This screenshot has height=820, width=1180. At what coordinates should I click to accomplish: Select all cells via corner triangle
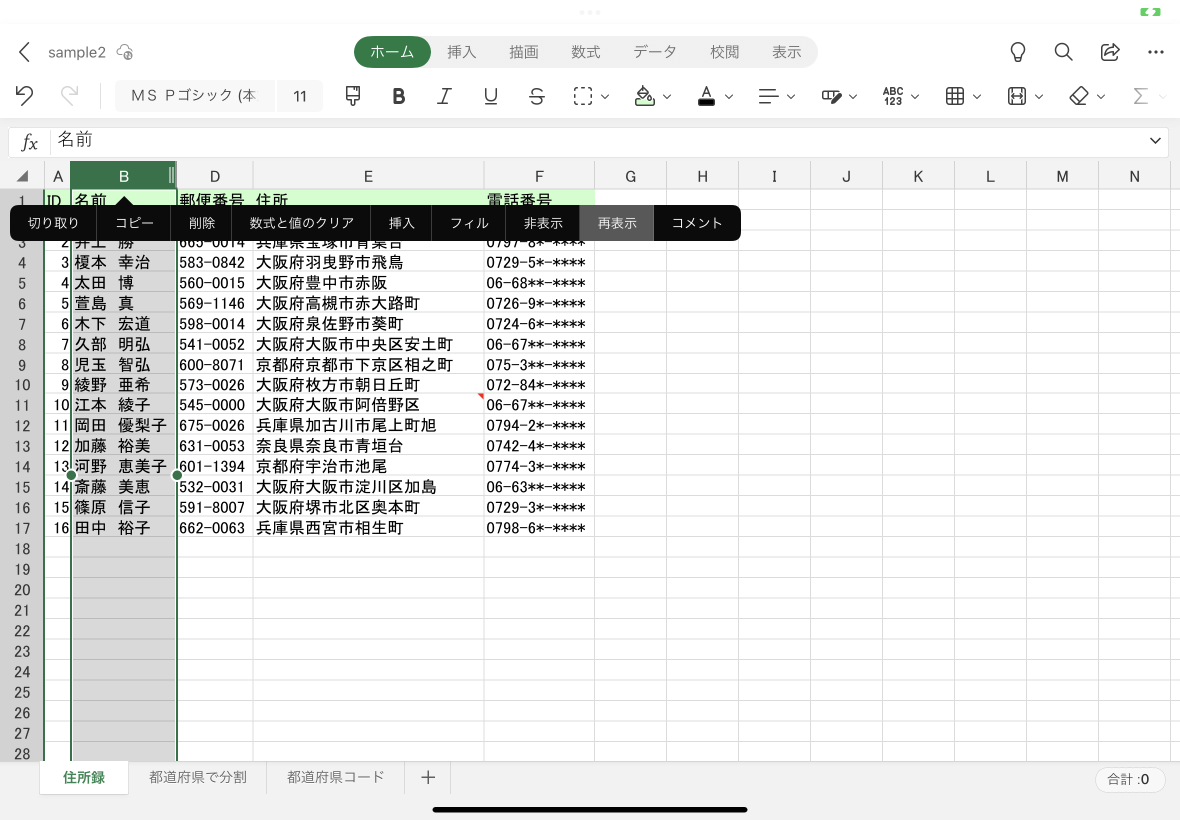tap(23, 176)
